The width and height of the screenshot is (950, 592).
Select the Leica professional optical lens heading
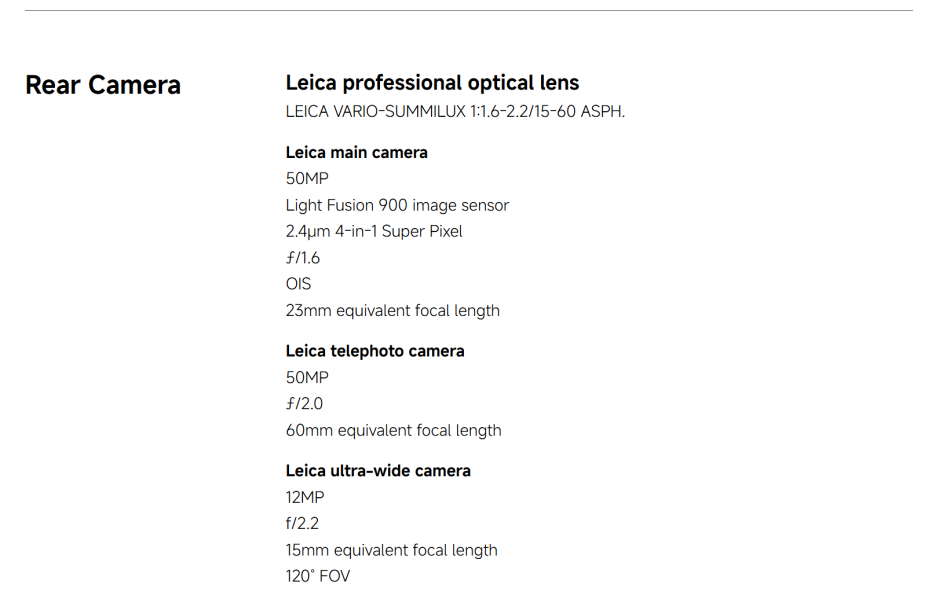coord(432,83)
